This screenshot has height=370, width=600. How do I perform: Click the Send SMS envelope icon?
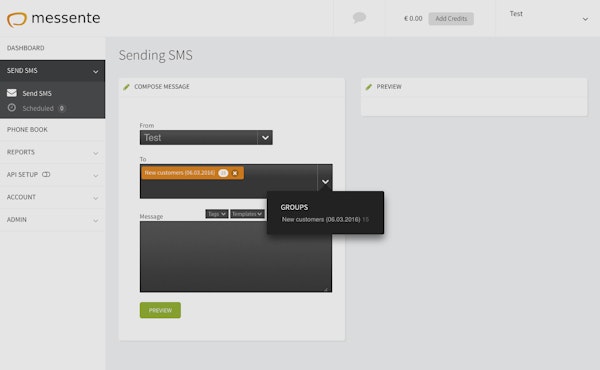(x=12, y=93)
